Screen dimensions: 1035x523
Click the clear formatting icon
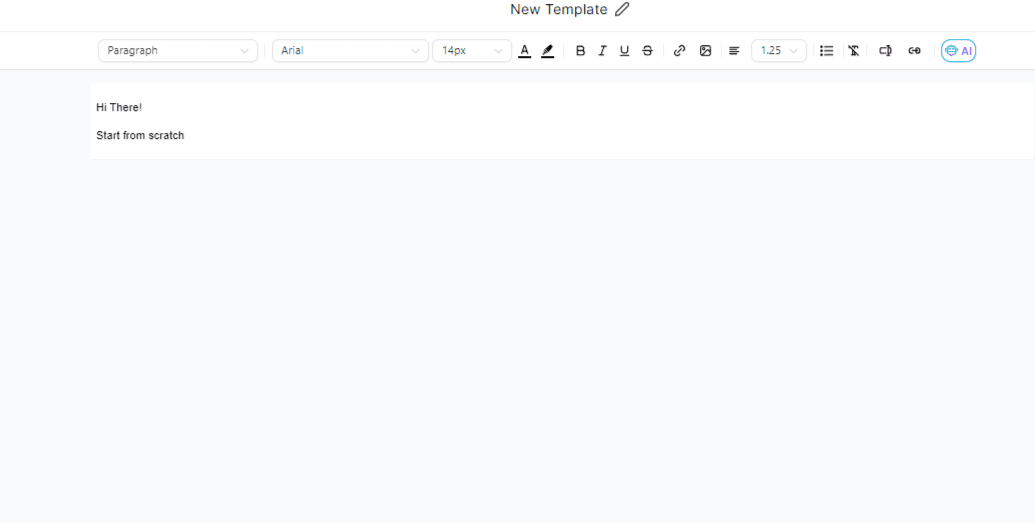(853, 51)
